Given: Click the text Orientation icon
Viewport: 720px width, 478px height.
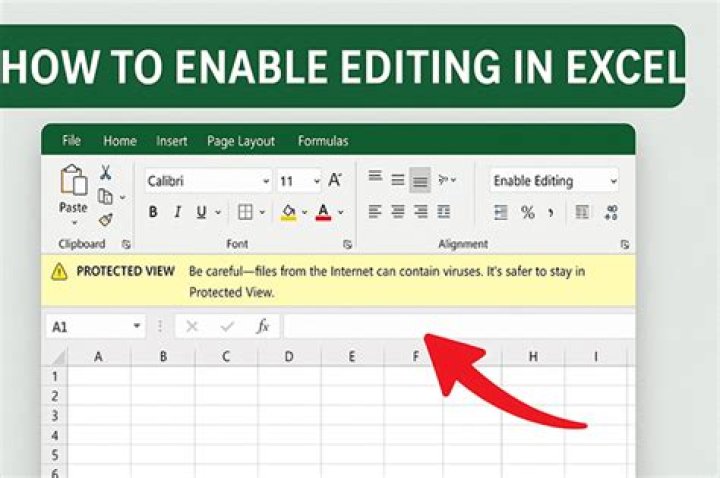Looking at the screenshot, I should point(446,180).
